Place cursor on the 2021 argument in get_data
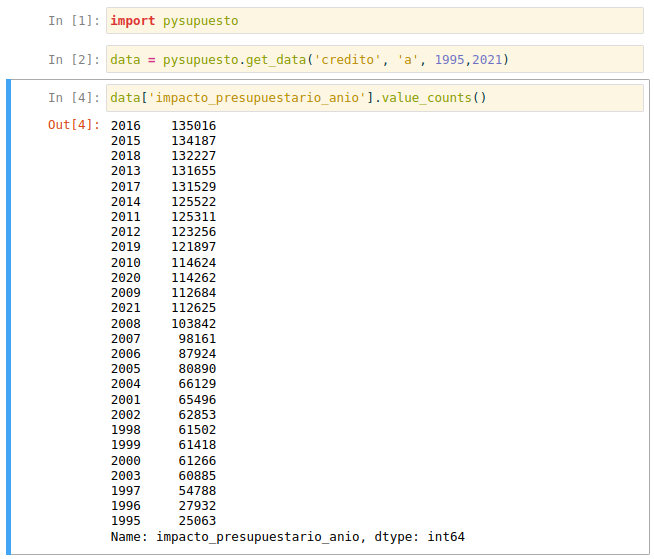 [x=487, y=60]
